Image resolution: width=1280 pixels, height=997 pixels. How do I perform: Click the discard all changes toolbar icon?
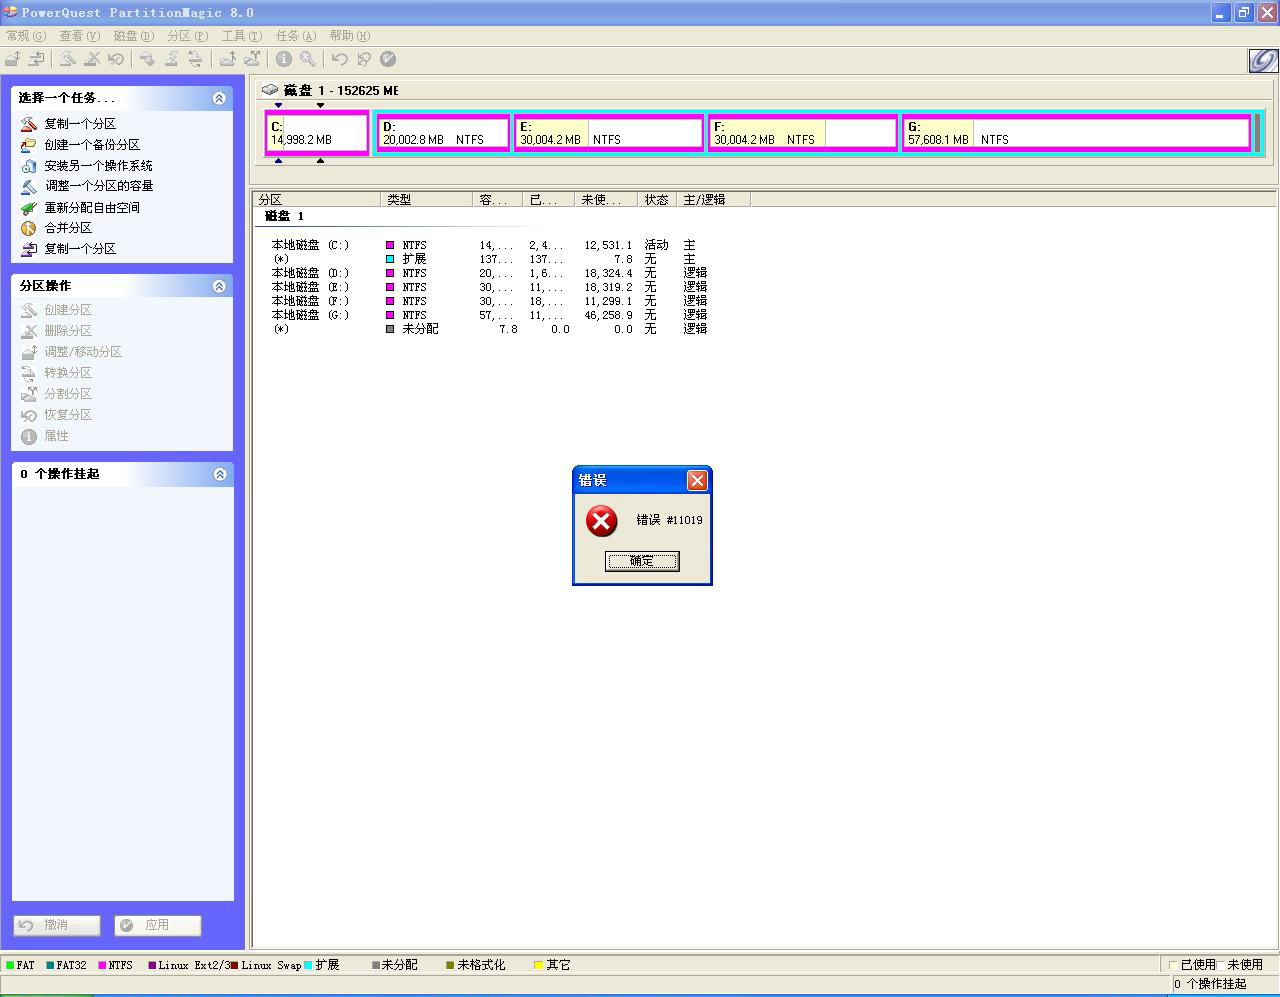coord(364,59)
